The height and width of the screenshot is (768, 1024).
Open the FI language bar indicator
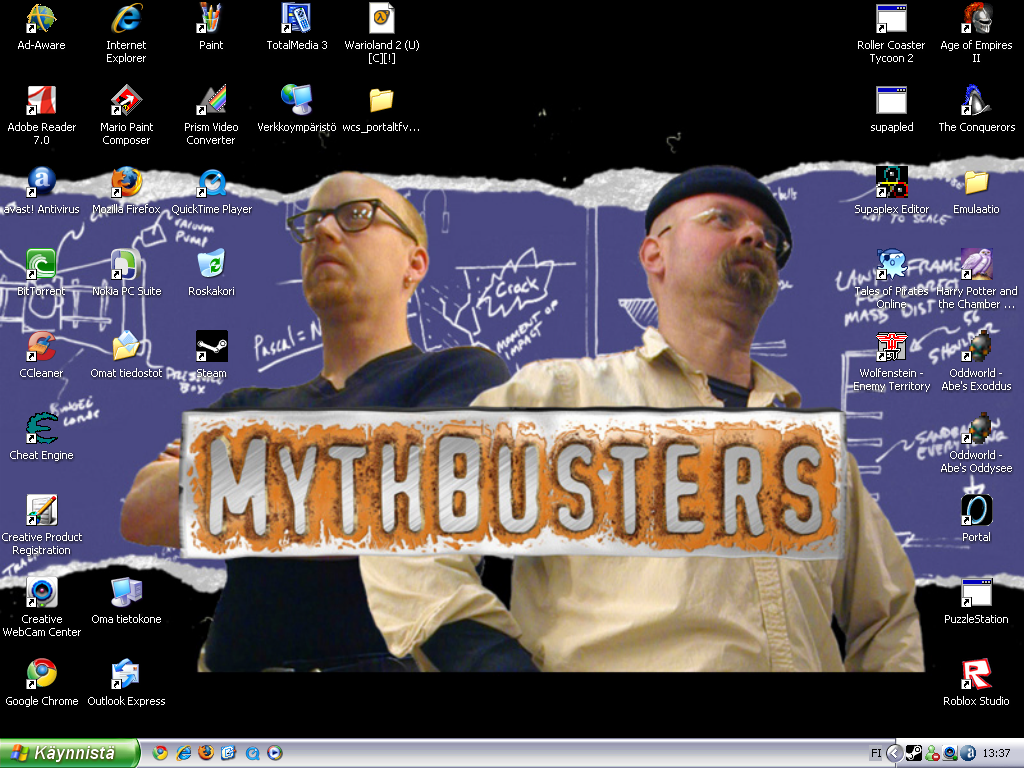[x=876, y=754]
